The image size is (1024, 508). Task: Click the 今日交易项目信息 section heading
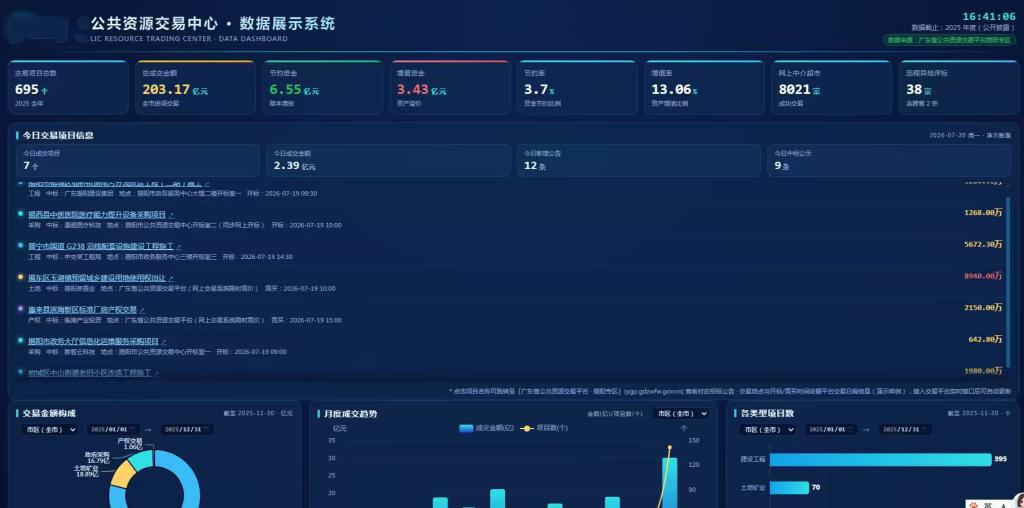57,135
